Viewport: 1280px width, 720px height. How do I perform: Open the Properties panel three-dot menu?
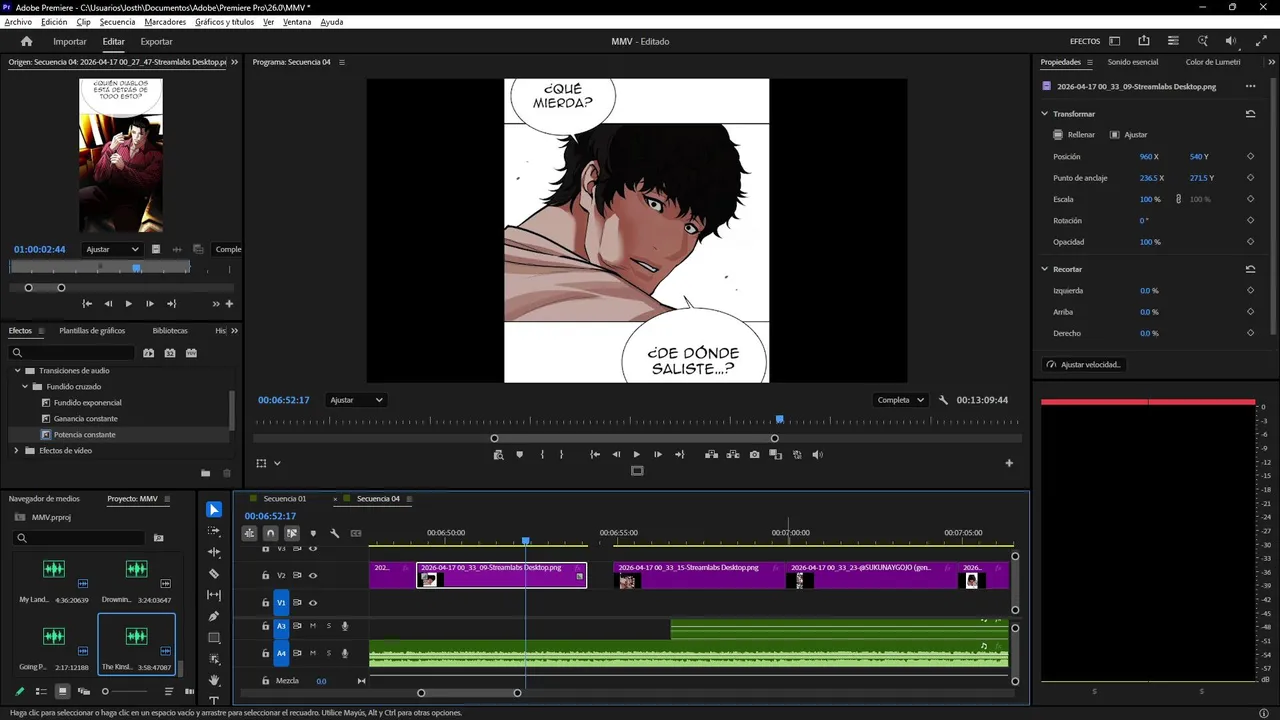[1250, 87]
